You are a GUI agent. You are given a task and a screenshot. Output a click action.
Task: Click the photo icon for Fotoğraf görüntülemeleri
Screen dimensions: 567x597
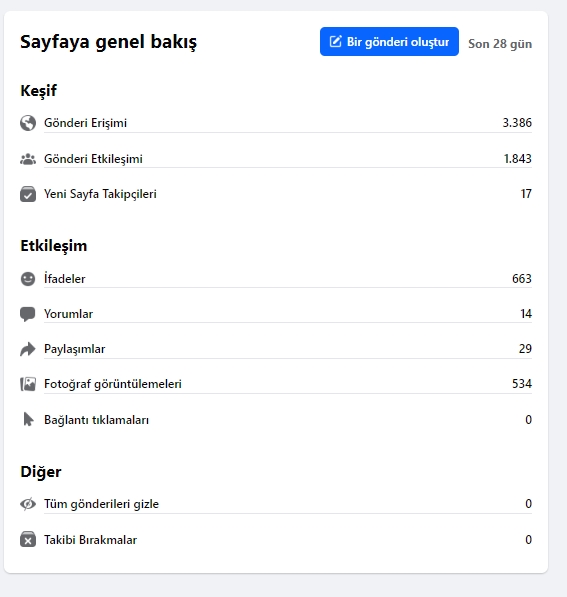pos(28,384)
